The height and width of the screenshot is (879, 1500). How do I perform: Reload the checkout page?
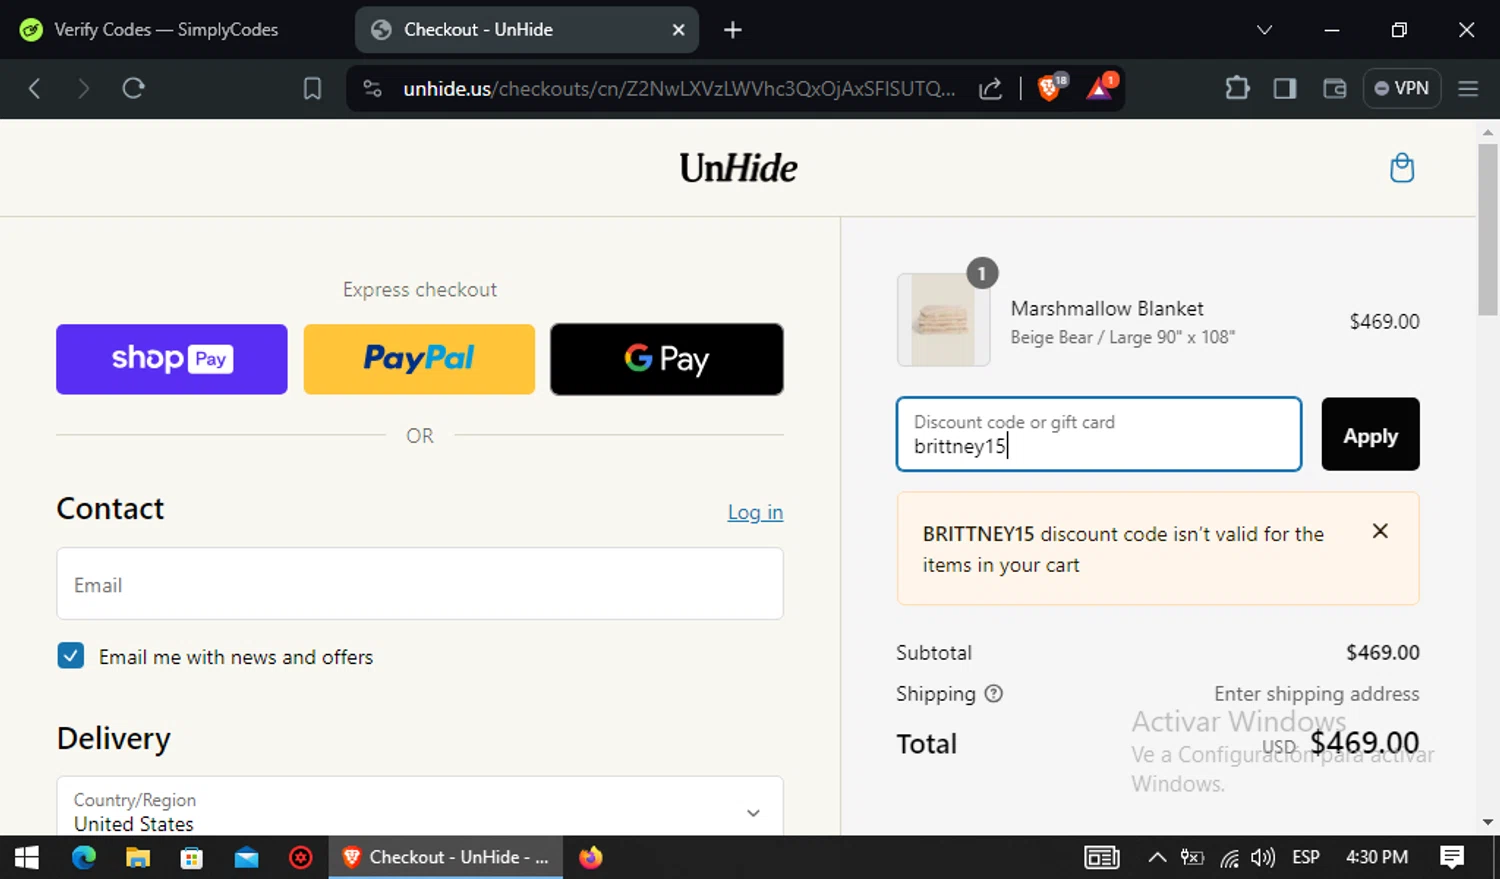pyautogui.click(x=133, y=88)
